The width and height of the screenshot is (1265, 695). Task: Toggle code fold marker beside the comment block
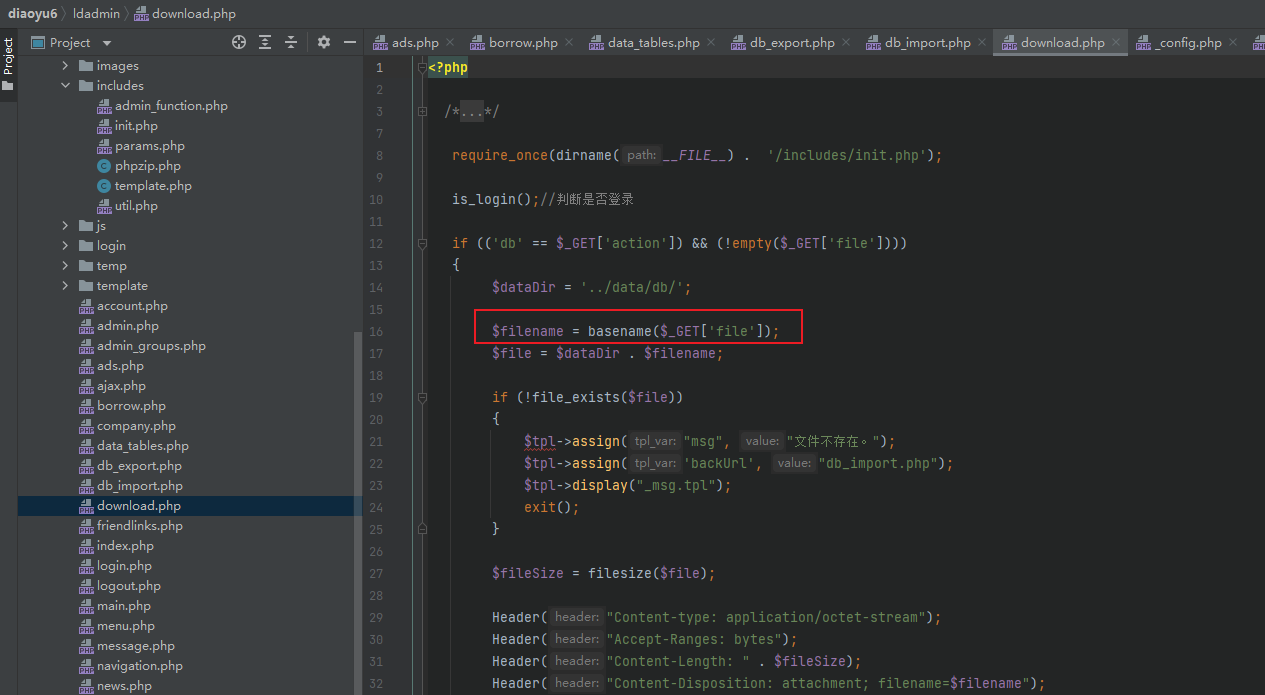423,111
